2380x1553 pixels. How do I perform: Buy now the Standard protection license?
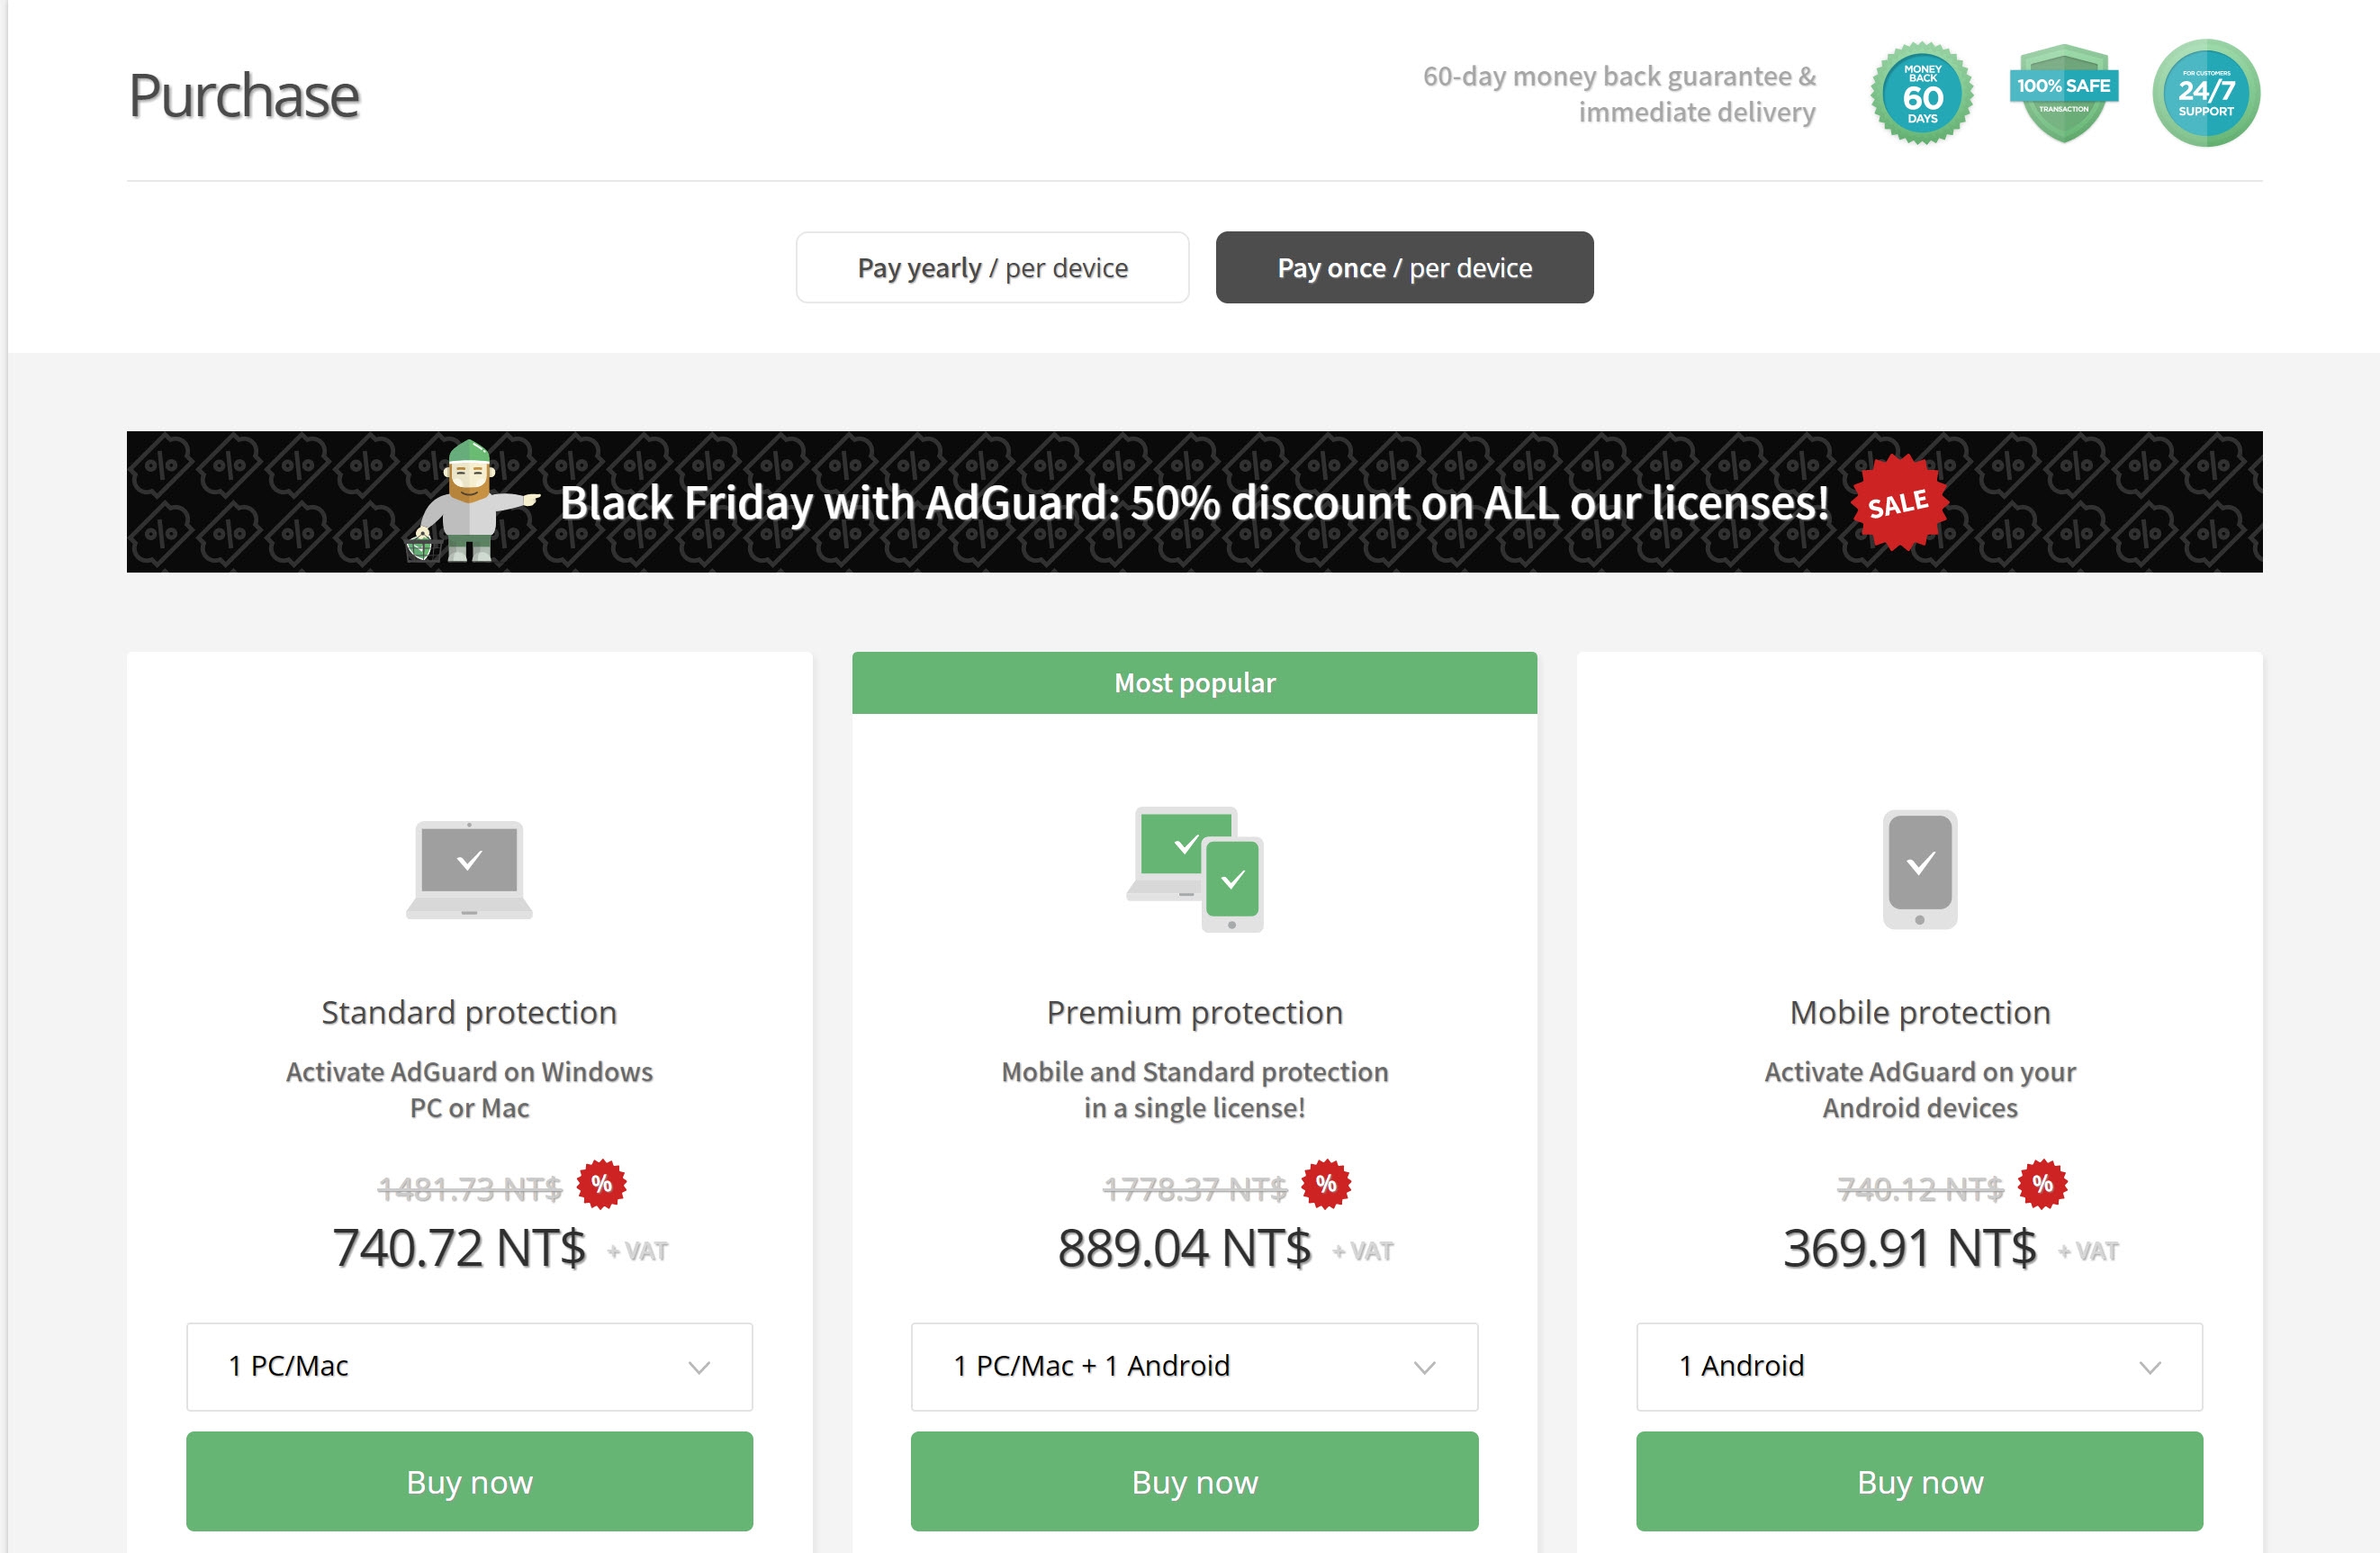coord(469,1481)
